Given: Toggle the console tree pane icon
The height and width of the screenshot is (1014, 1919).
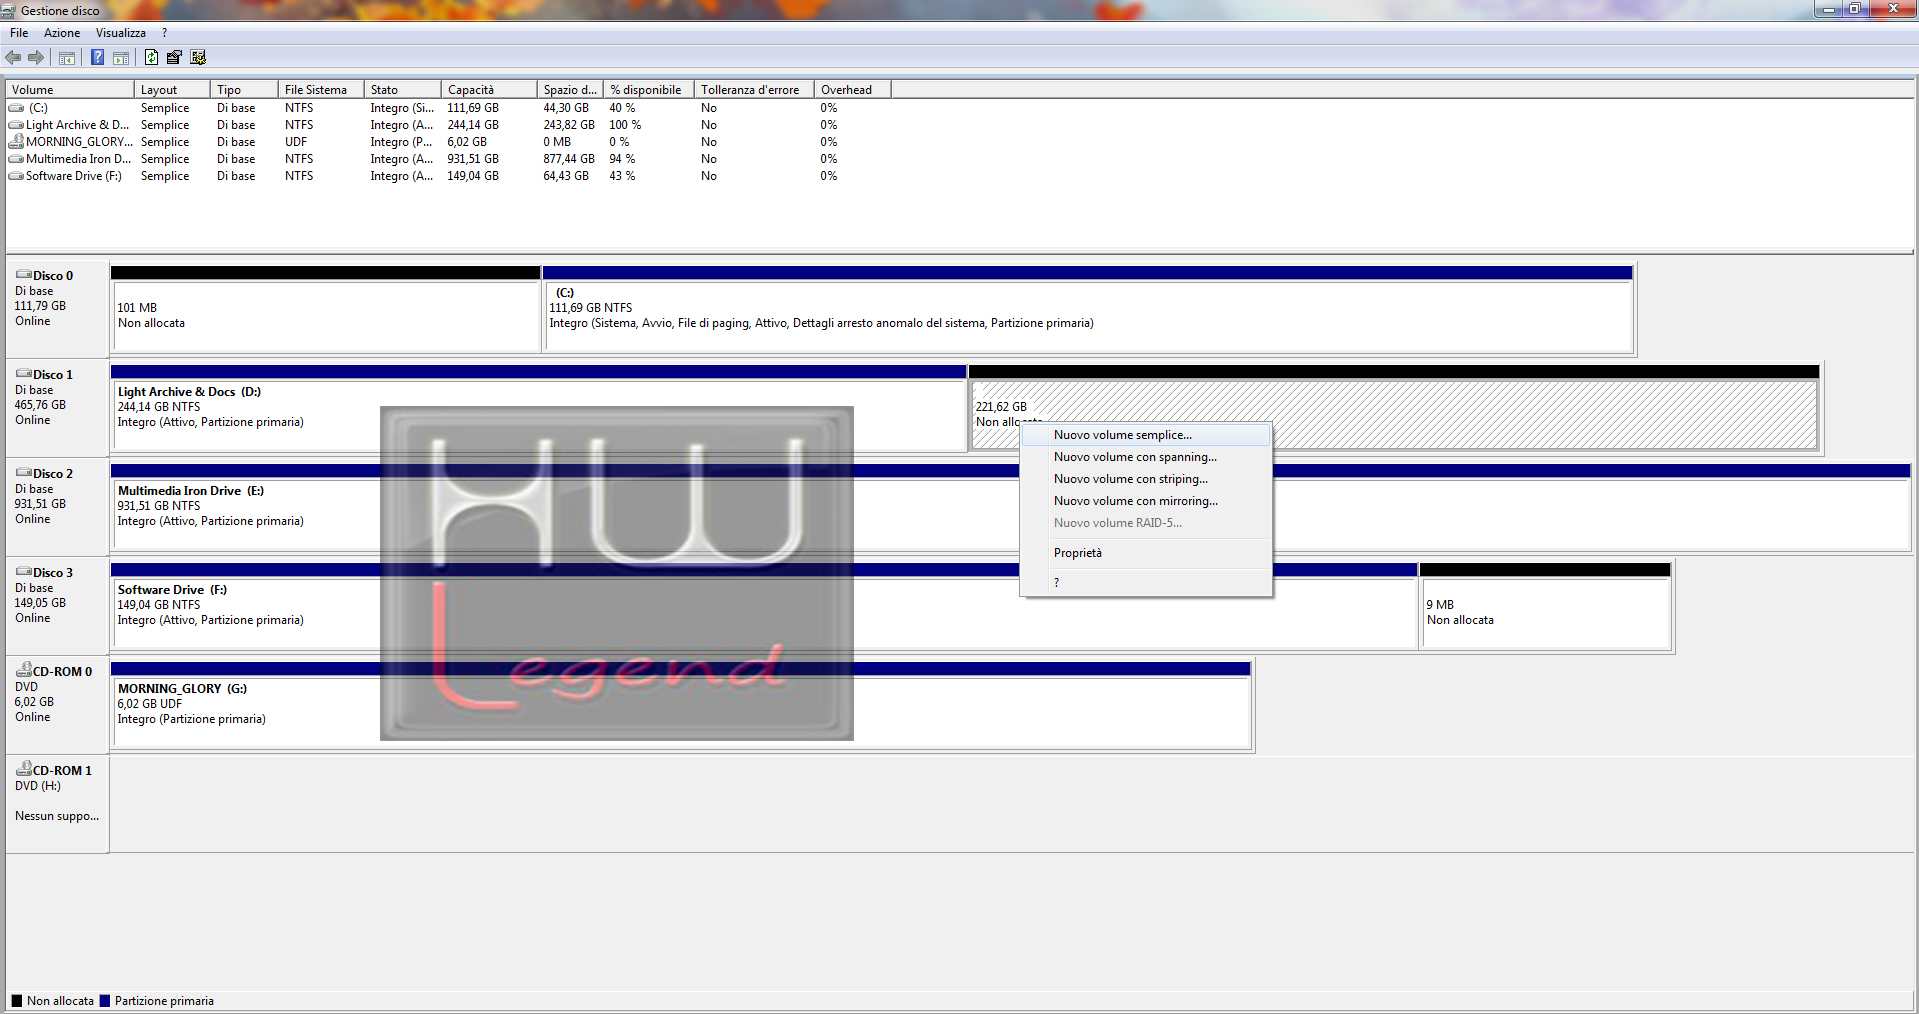Looking at the screenshot, I should click(67, 58).
